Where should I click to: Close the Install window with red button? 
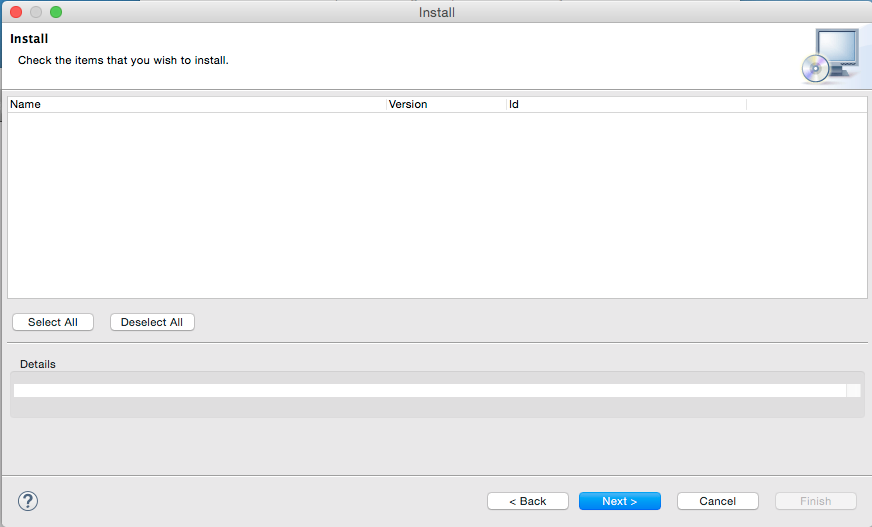point(16,12)
